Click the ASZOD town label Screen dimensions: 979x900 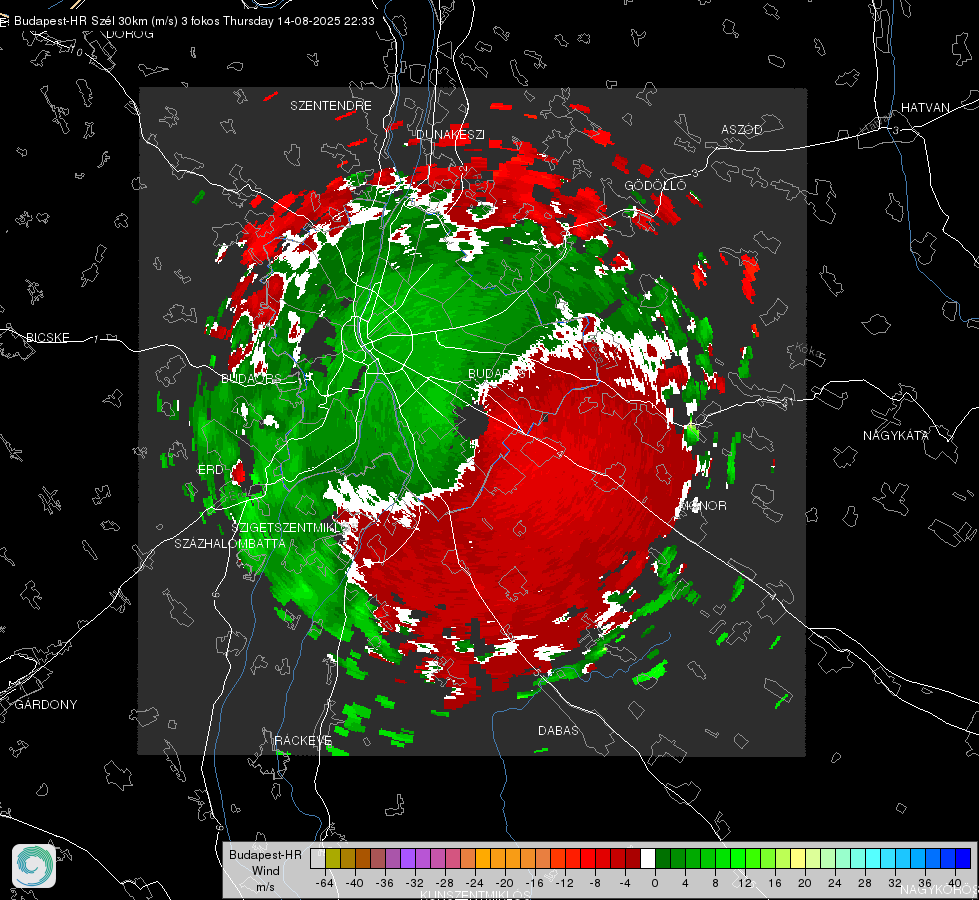point(742,129)
